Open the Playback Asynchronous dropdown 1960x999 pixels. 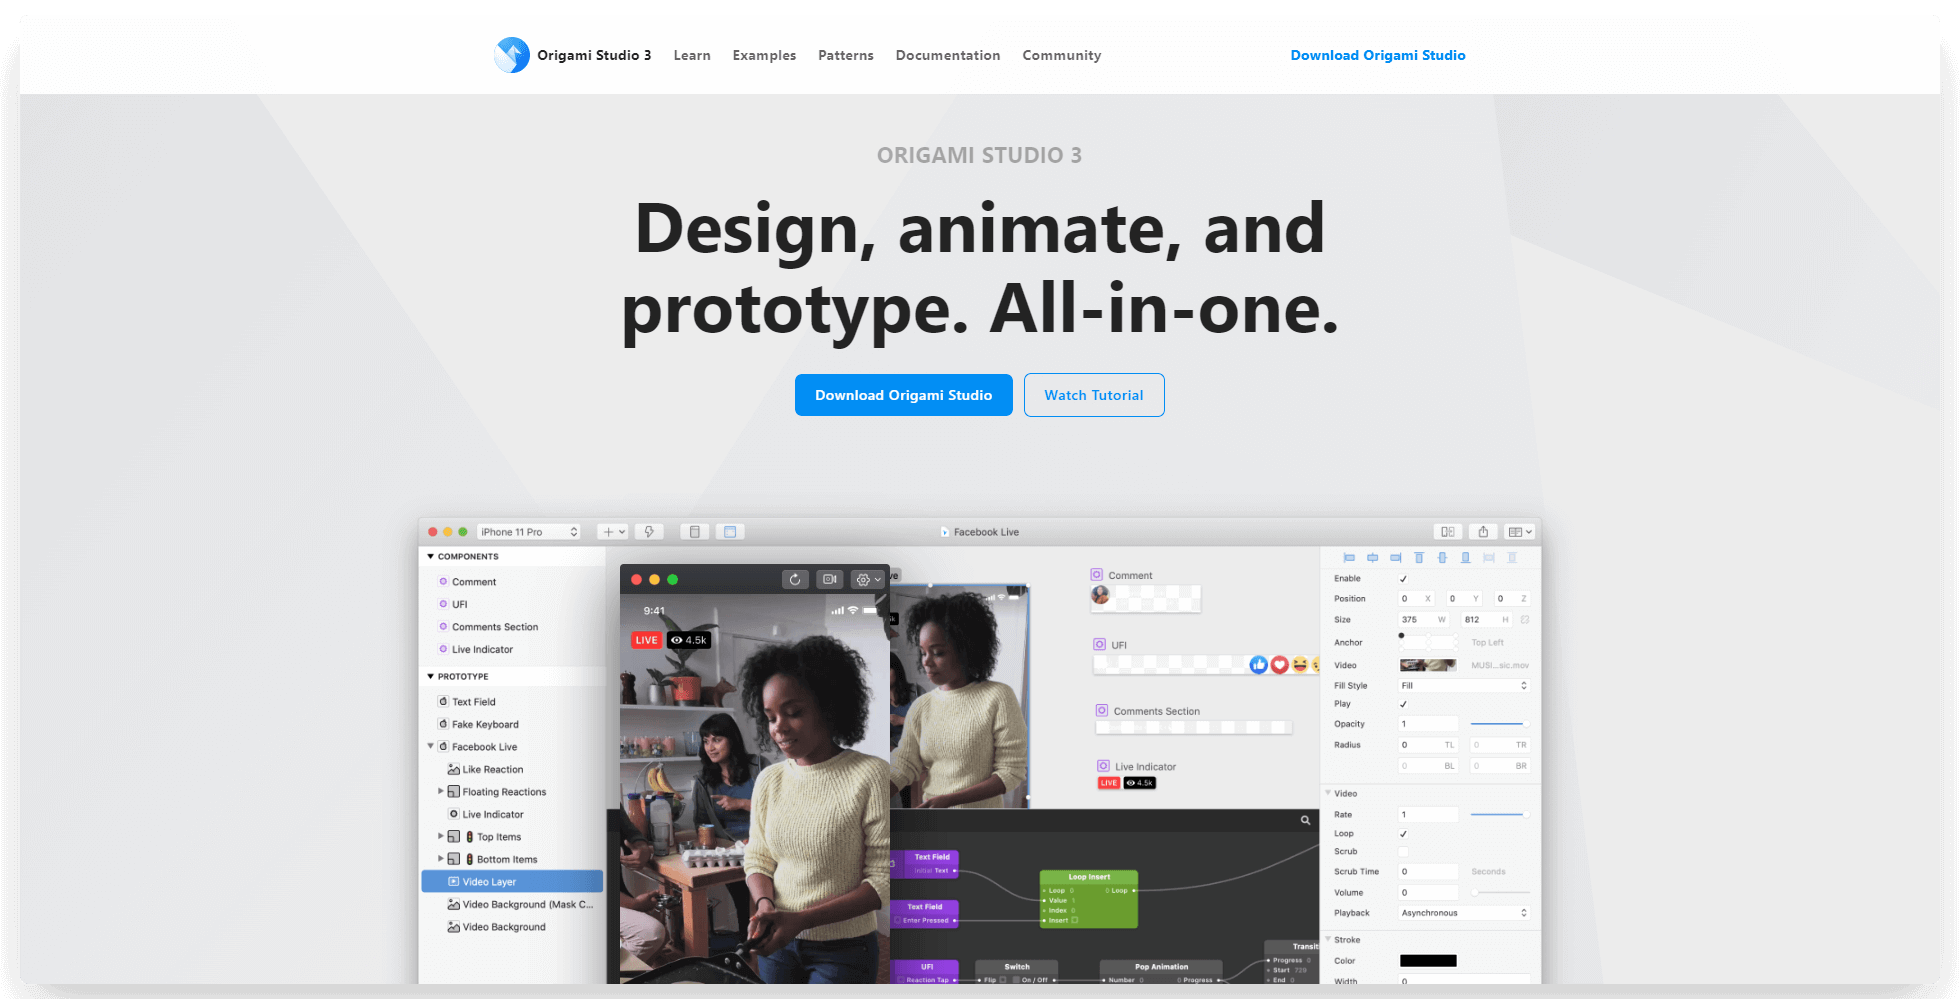click(1464, 913)
